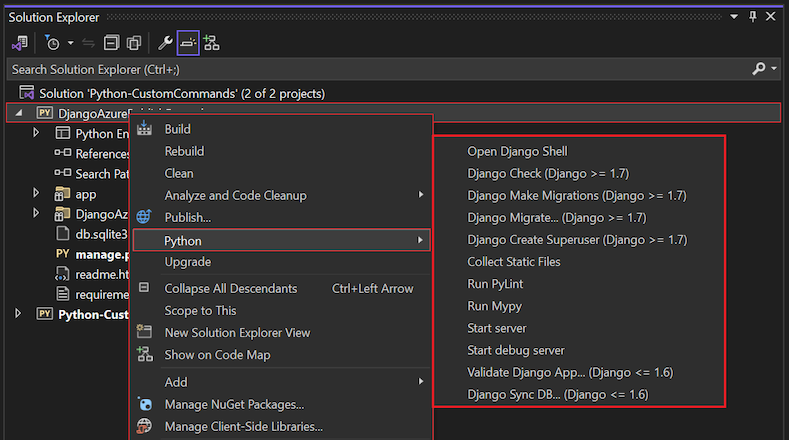The image size is (789, 440).
Task: Switch between solutions and folder views icon
Action: coord(20,43)
